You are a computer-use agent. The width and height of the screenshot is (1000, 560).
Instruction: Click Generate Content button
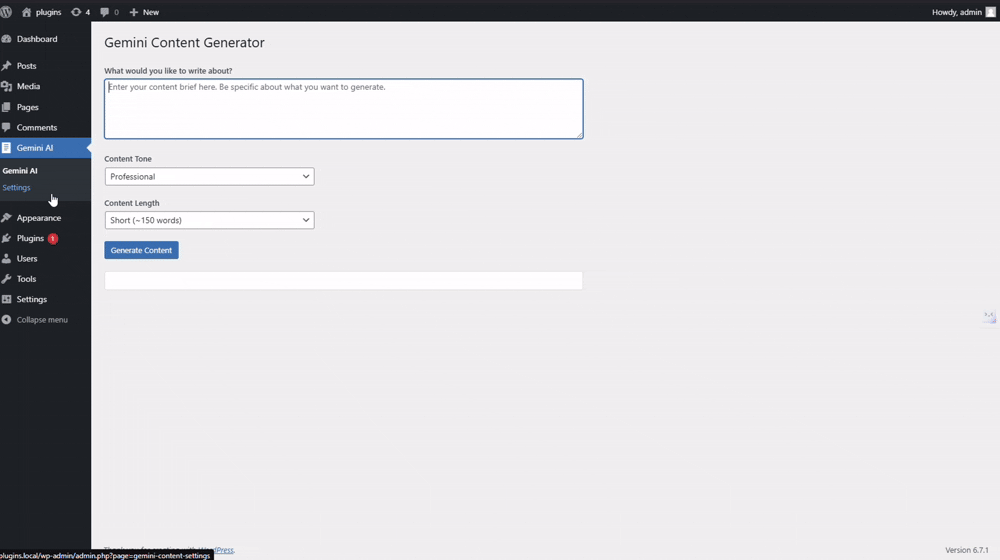click(141, 250)
